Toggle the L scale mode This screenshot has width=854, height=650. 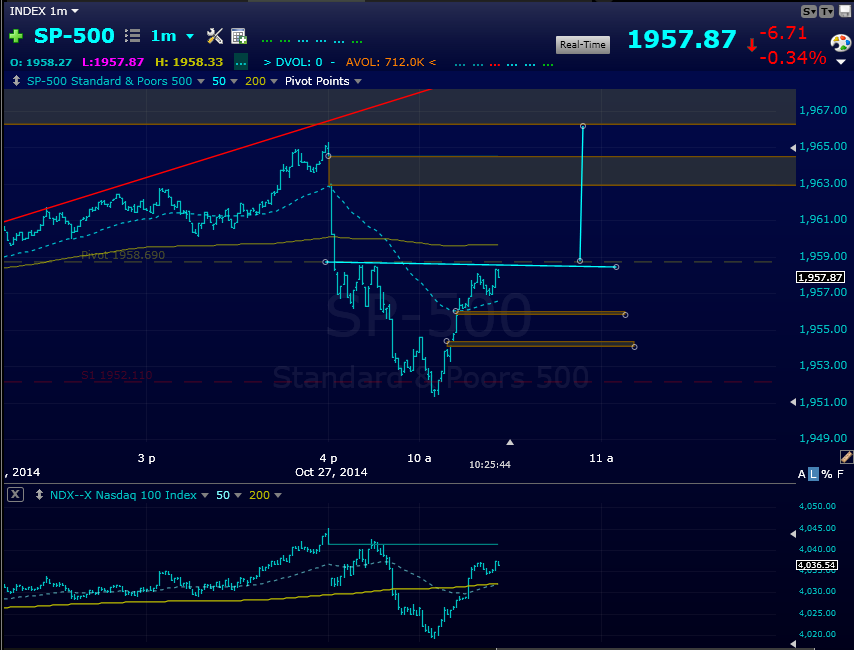click(x=813, y=474)
